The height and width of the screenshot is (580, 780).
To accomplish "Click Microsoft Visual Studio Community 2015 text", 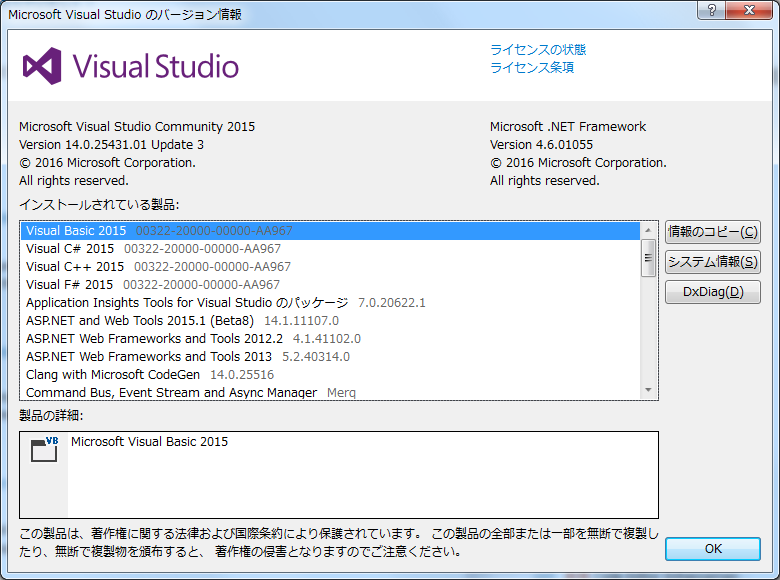I will coord(137,127).
